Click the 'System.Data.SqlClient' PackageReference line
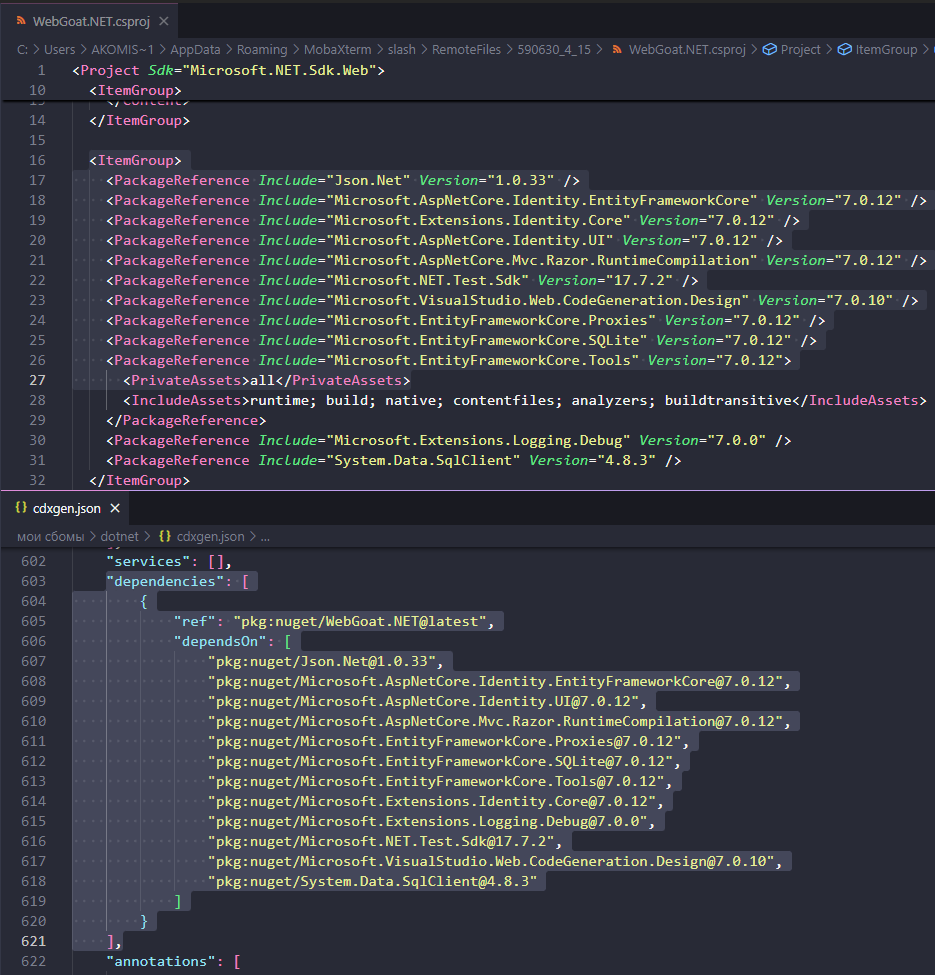This screenshot has height=975, width=935. [x=394, y=461]
